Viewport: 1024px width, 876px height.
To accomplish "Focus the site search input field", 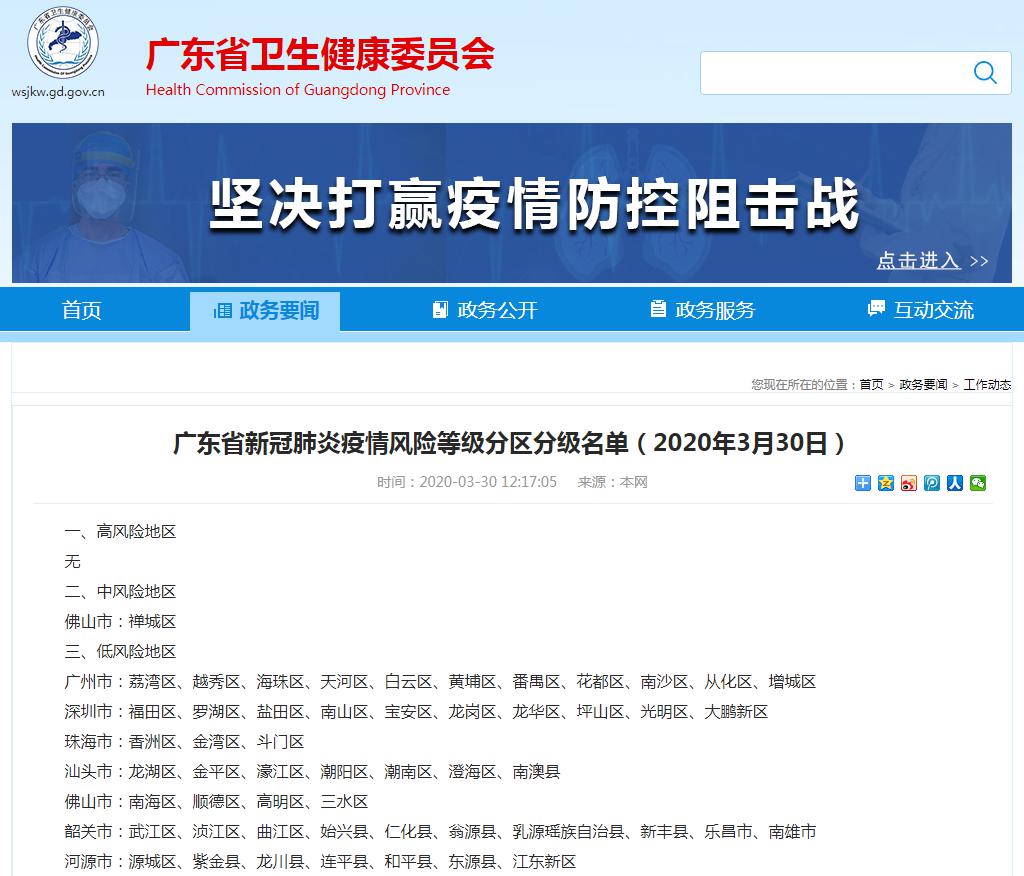I will pos(856,73).
